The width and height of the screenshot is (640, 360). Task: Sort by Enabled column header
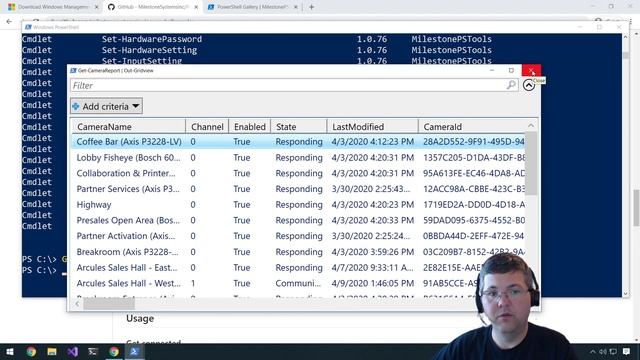[249, 127]
